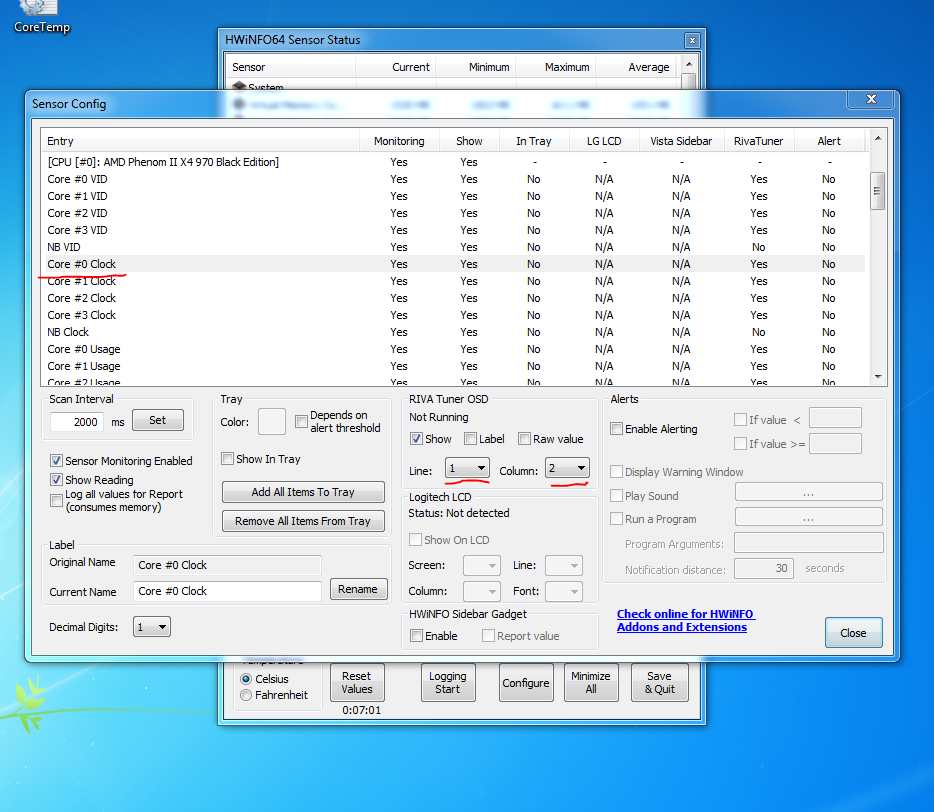Open the RIVA Tuner Column dropdown
The width and height of the screenshot is (934, 812).
[567, 468]
